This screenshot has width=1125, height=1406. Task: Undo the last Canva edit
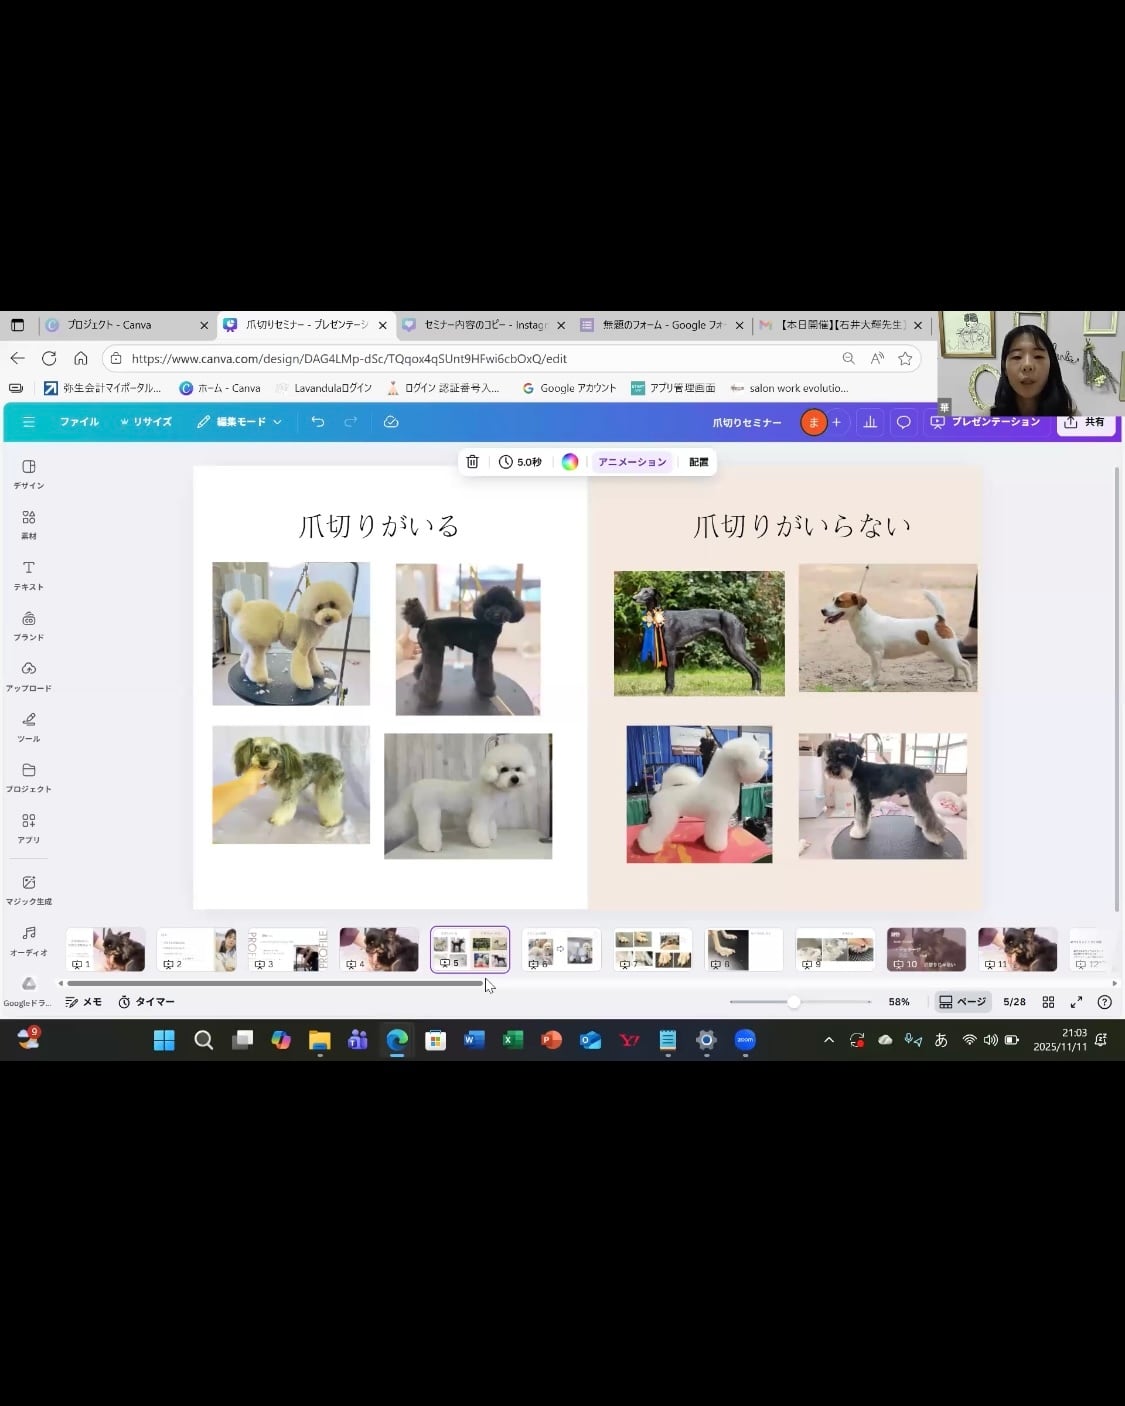pos(318,422)
